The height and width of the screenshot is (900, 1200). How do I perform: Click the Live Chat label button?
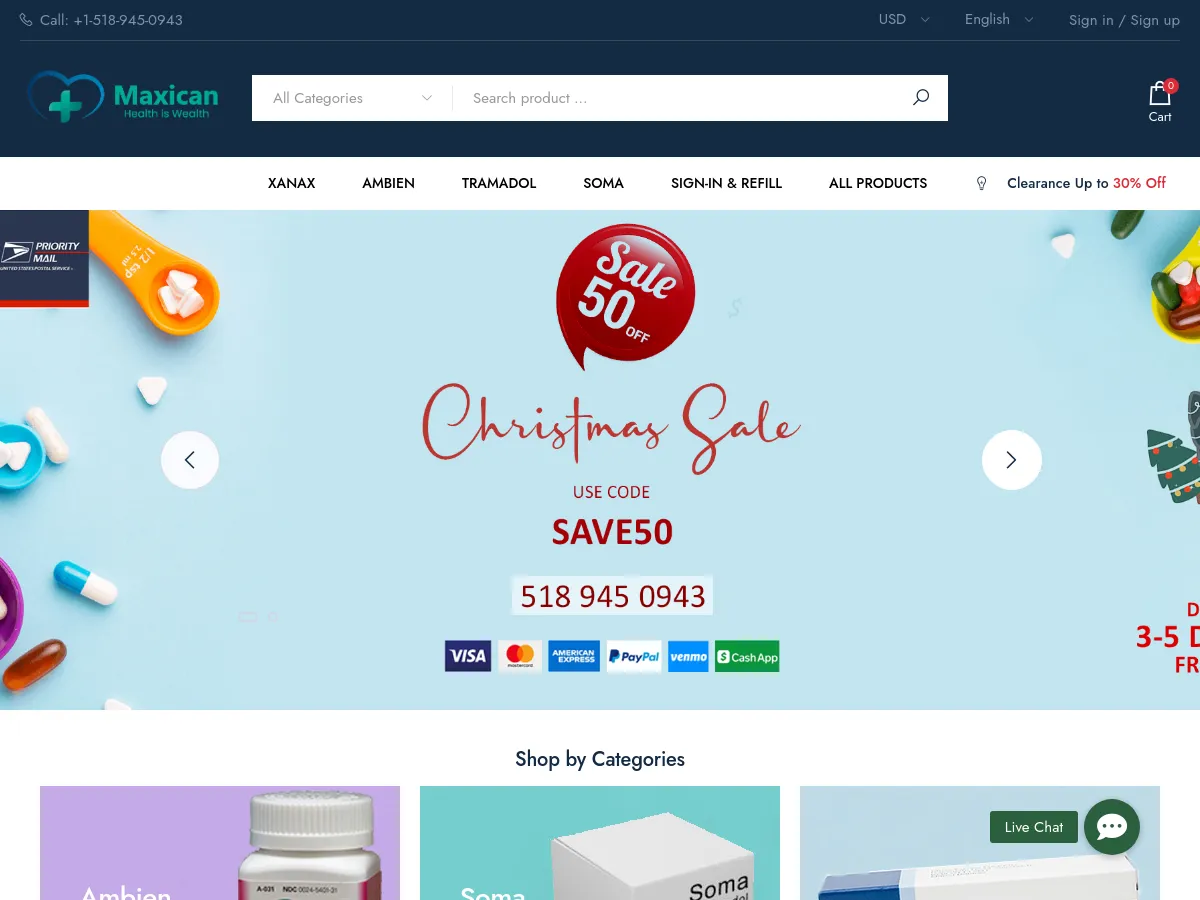[1034, 827]
